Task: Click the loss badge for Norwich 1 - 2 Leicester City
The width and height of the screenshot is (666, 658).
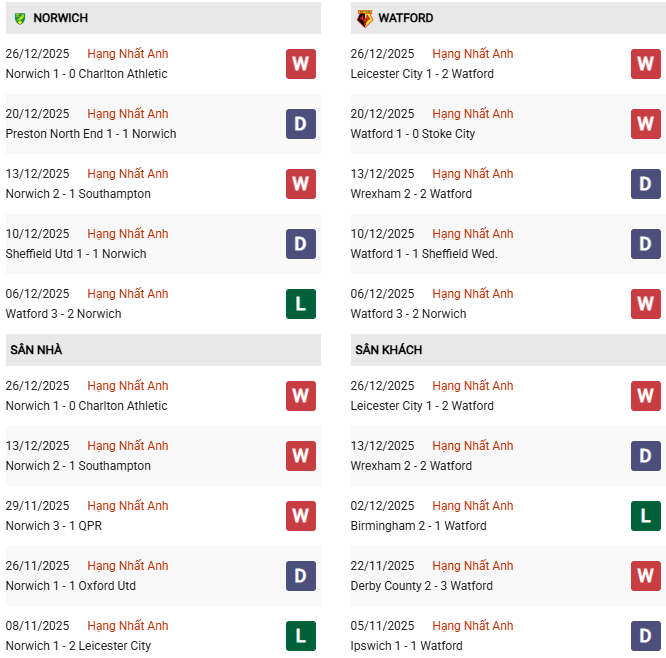Action: (300, 636)
